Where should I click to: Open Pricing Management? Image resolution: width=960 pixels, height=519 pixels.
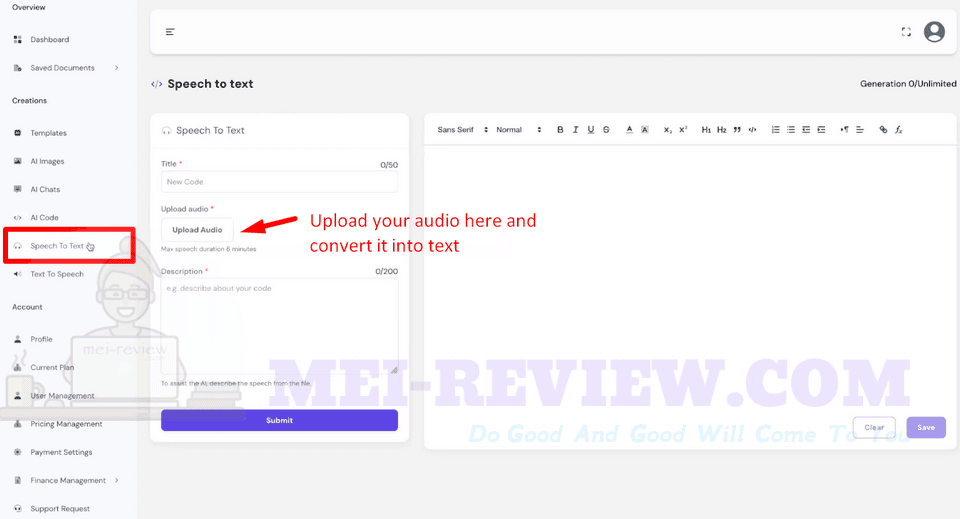[66, 424]
